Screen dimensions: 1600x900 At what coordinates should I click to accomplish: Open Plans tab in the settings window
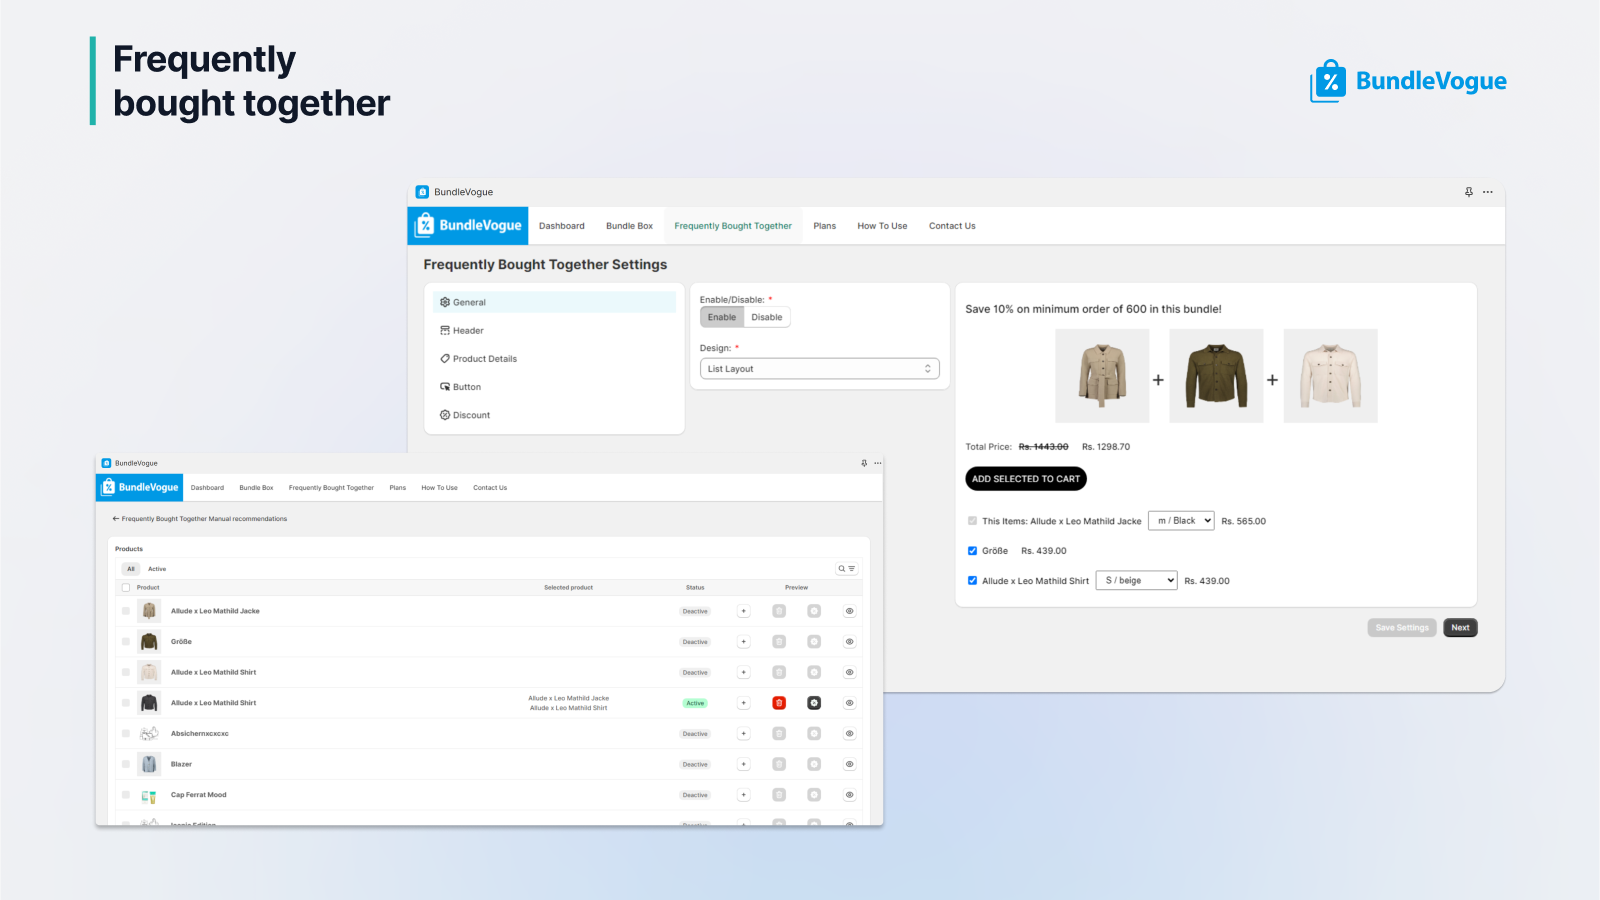pyautogui.click(x=825, y=226)
